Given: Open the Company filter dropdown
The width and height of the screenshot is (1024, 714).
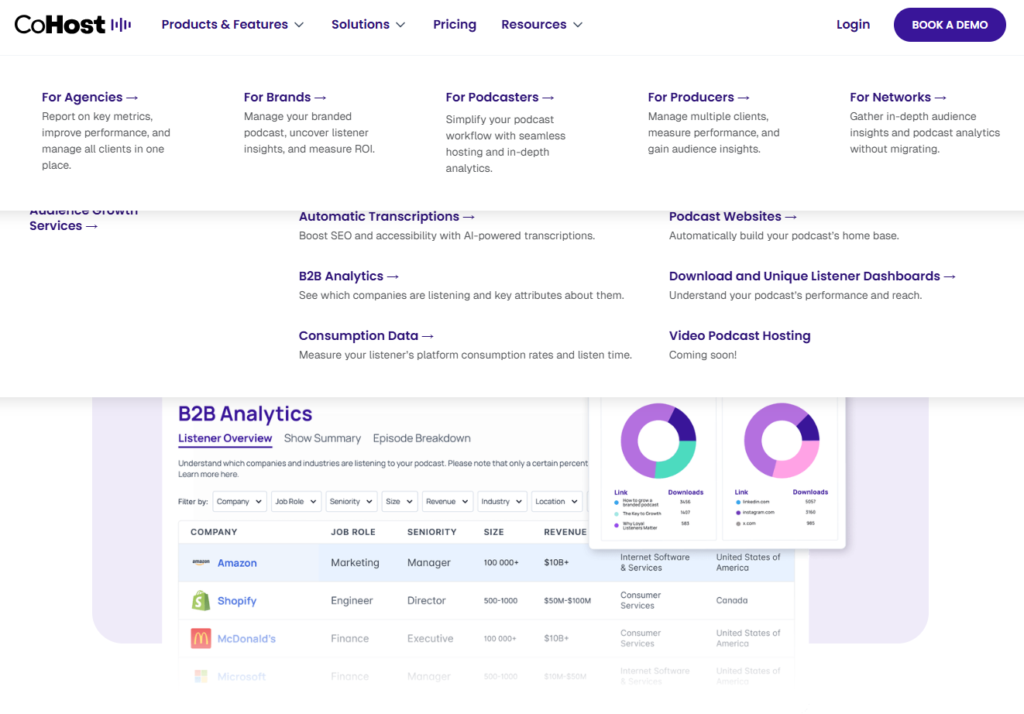Looking at the screenshot, I should [239, 502].
